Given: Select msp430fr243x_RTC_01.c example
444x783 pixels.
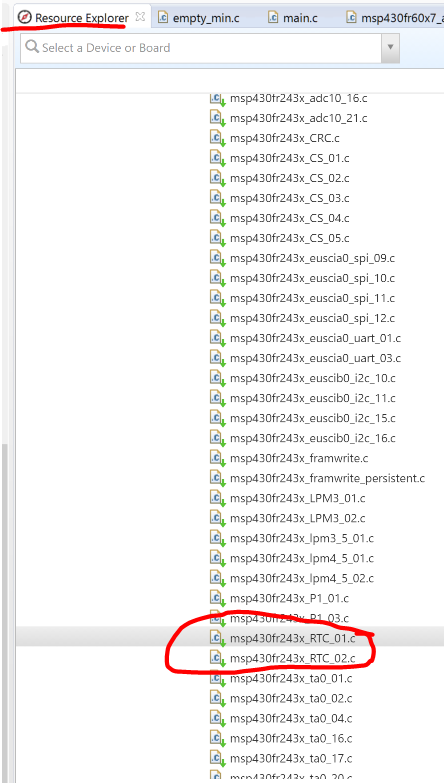Looking at the screenshot, I should [x=293, y=638].
